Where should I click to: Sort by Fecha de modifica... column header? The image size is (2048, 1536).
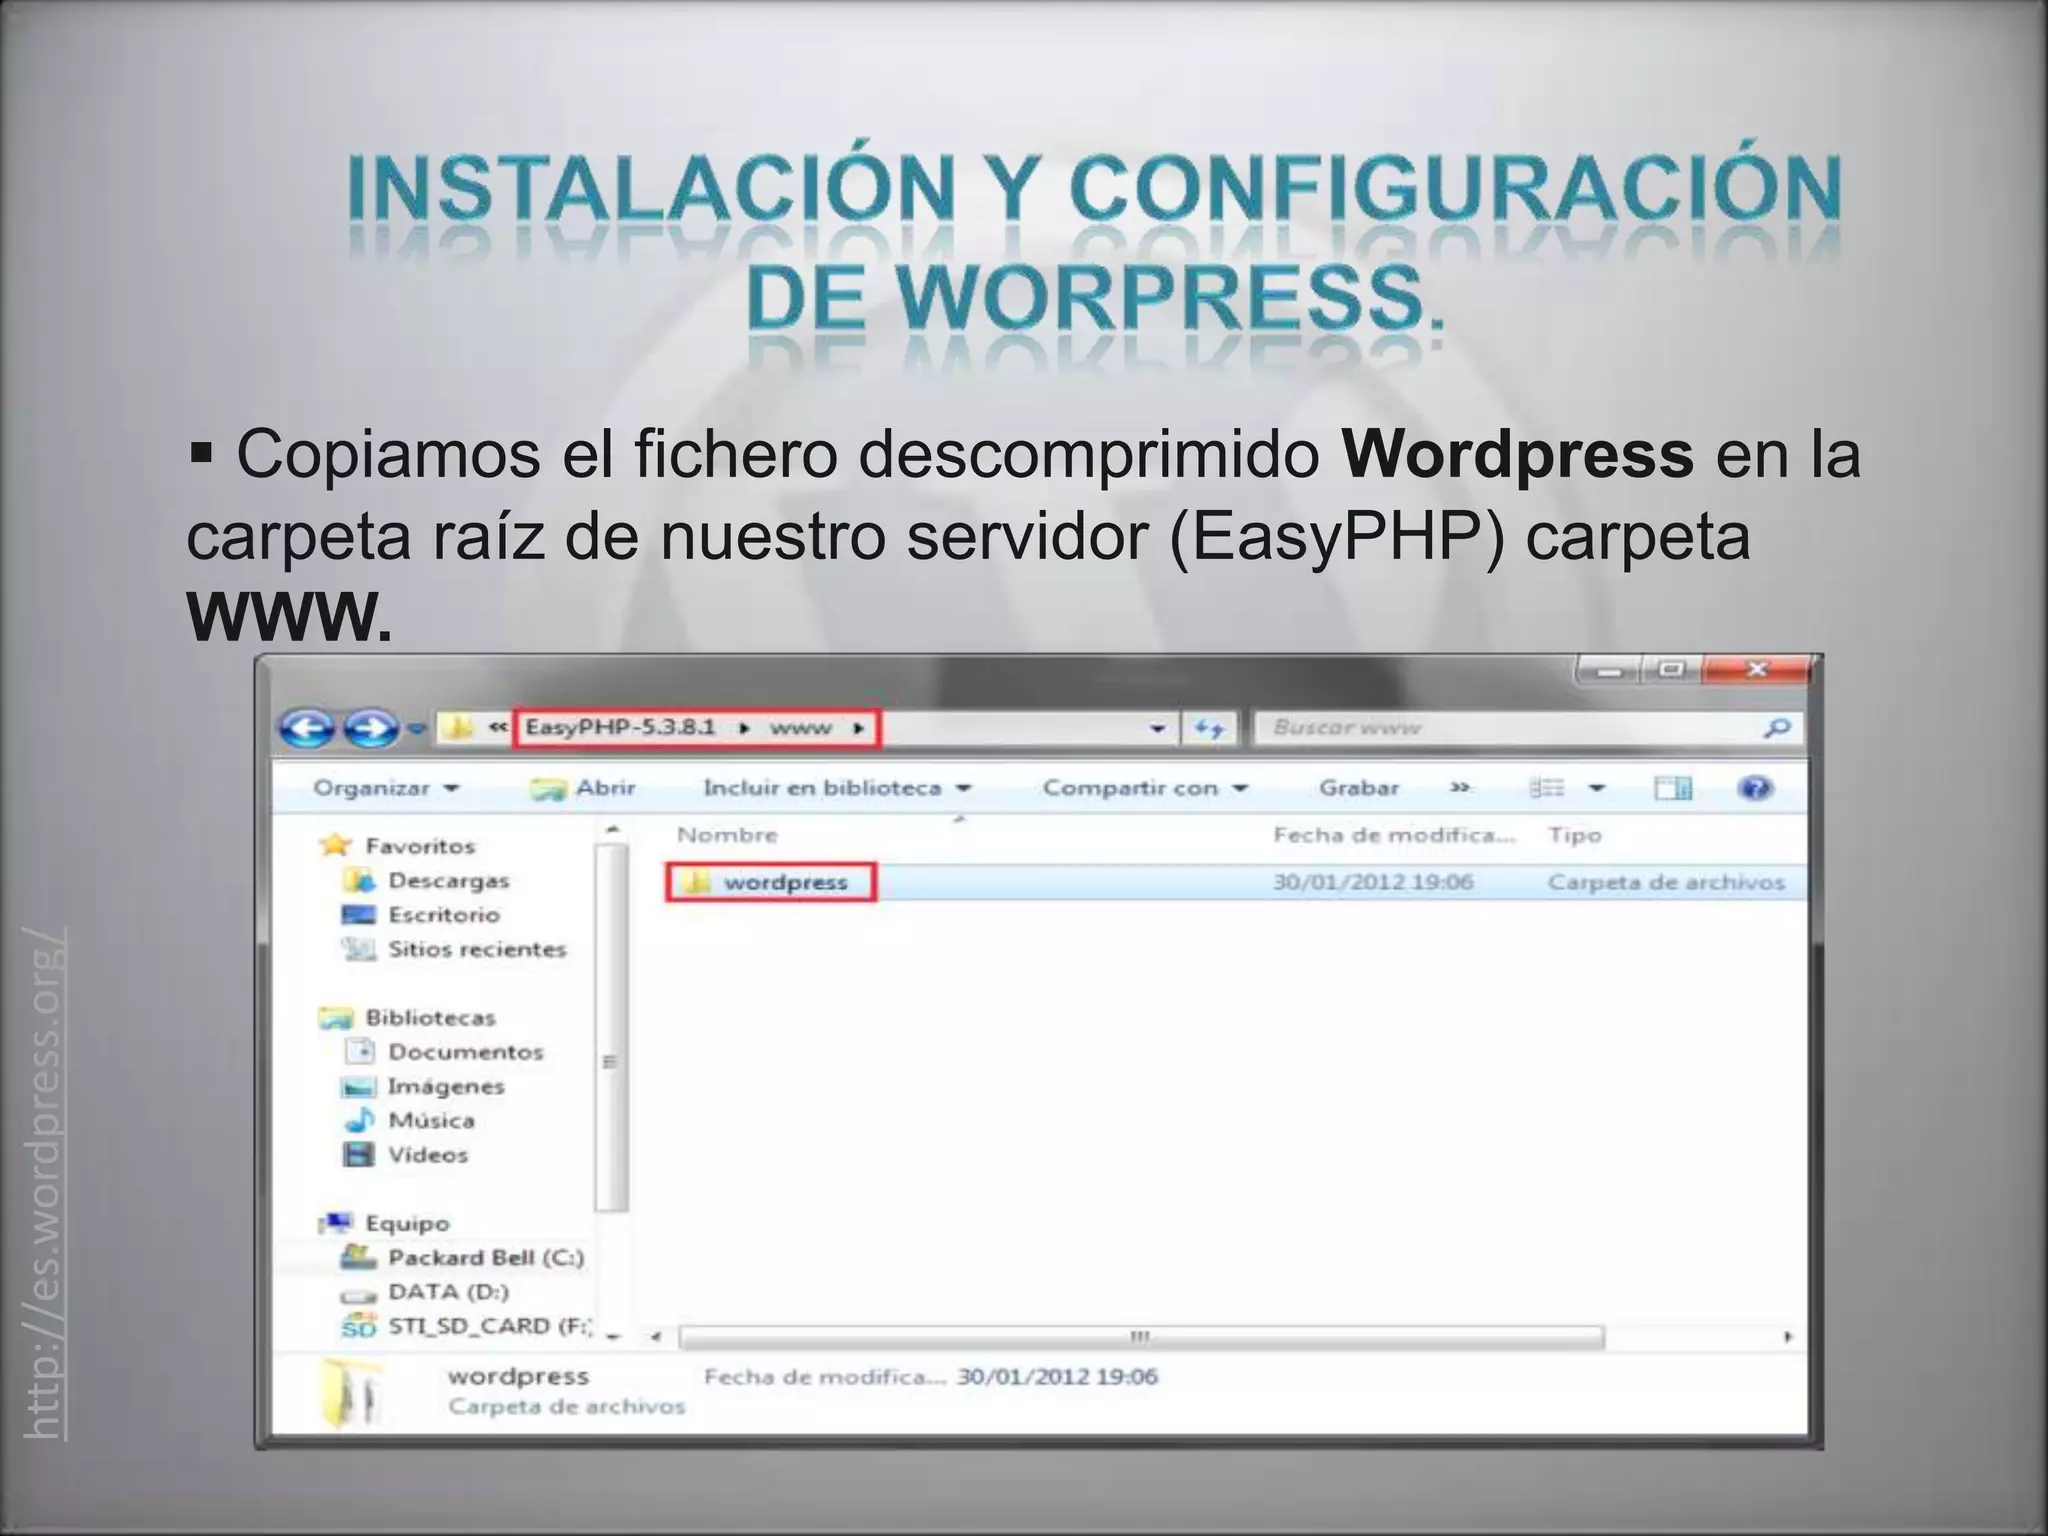tap(1394, 835)
